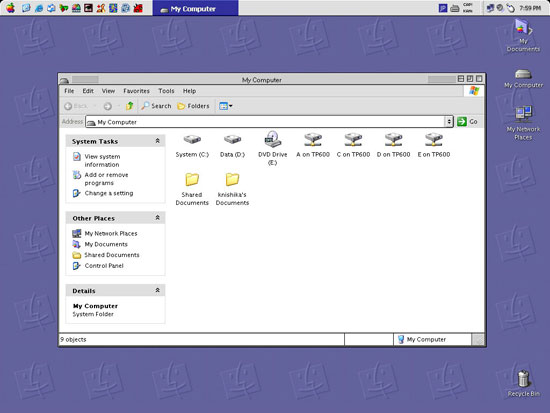This screenshot has height=413, width=550.
Task: Open the Help menu
Action: pos(189,91)
